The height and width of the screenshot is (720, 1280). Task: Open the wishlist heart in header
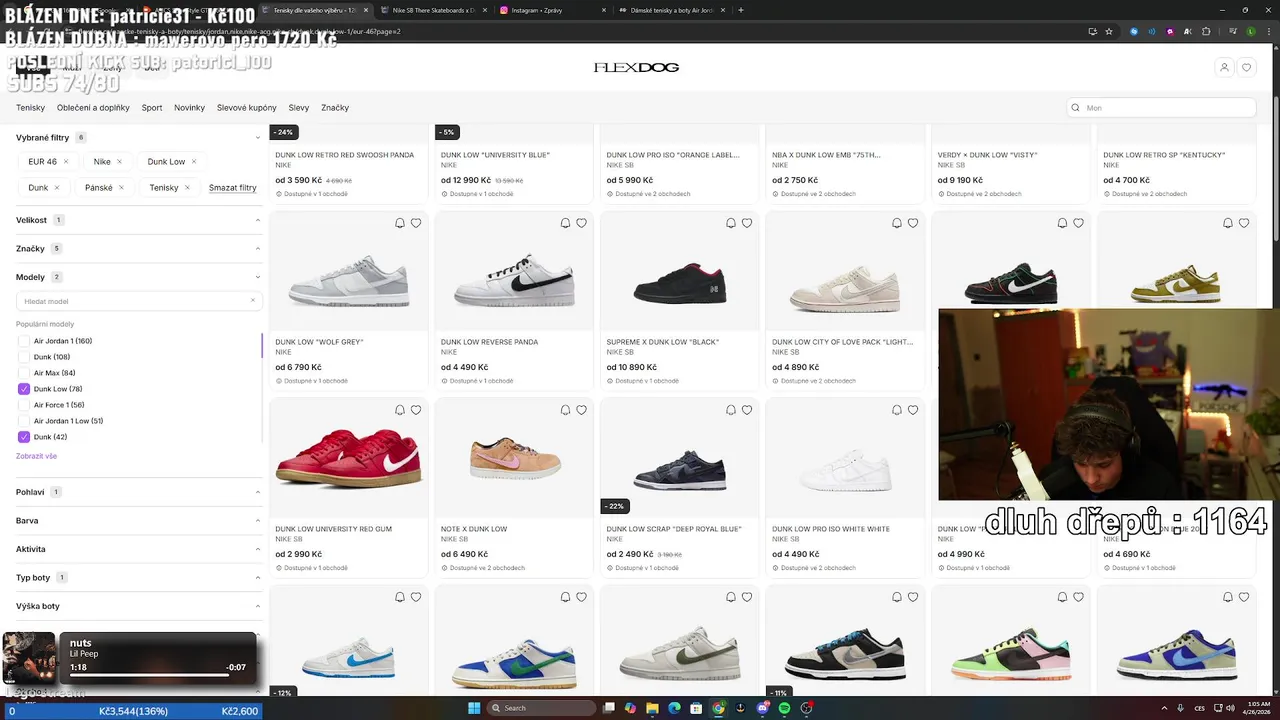pos(1246,67)
